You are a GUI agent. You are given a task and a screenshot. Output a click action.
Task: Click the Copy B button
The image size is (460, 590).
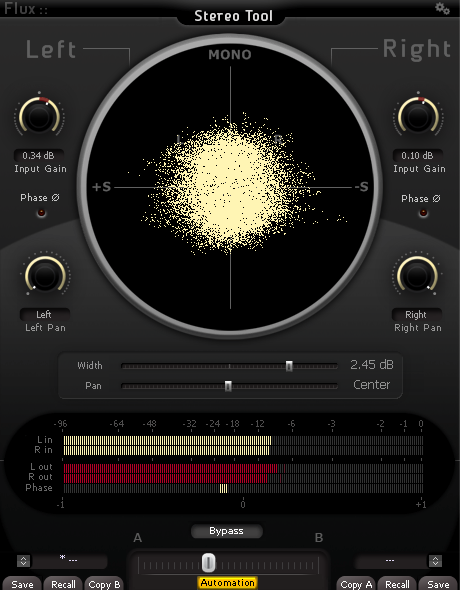[104, 584]
